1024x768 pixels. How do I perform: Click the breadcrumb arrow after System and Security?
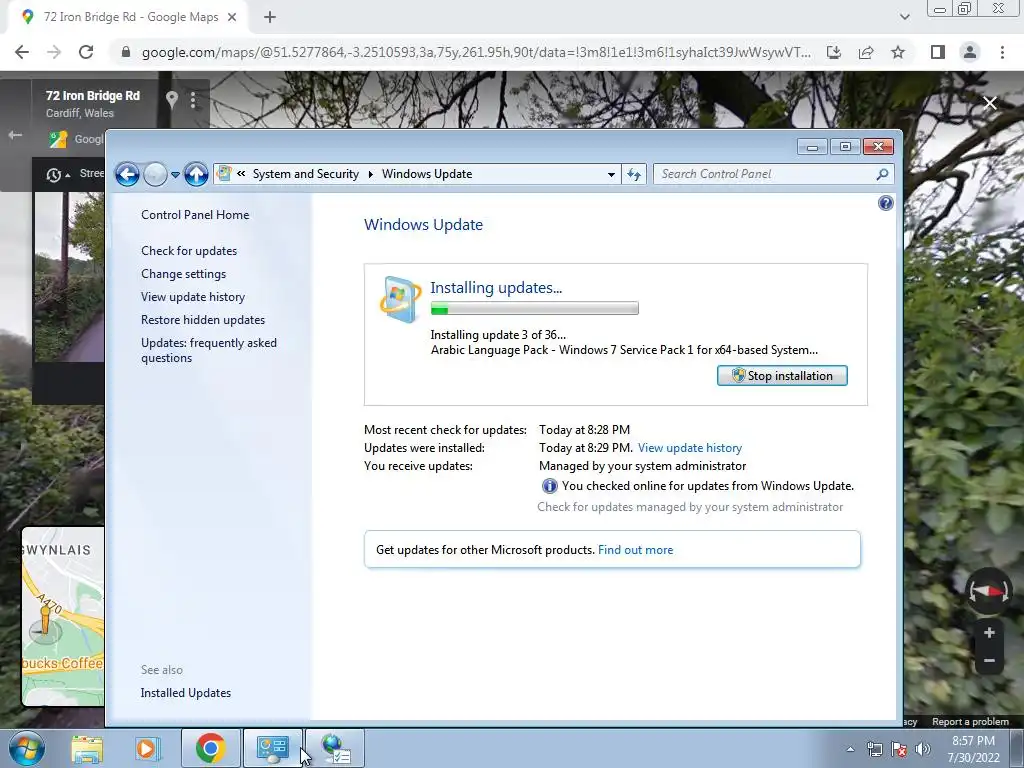click(370, 174)
